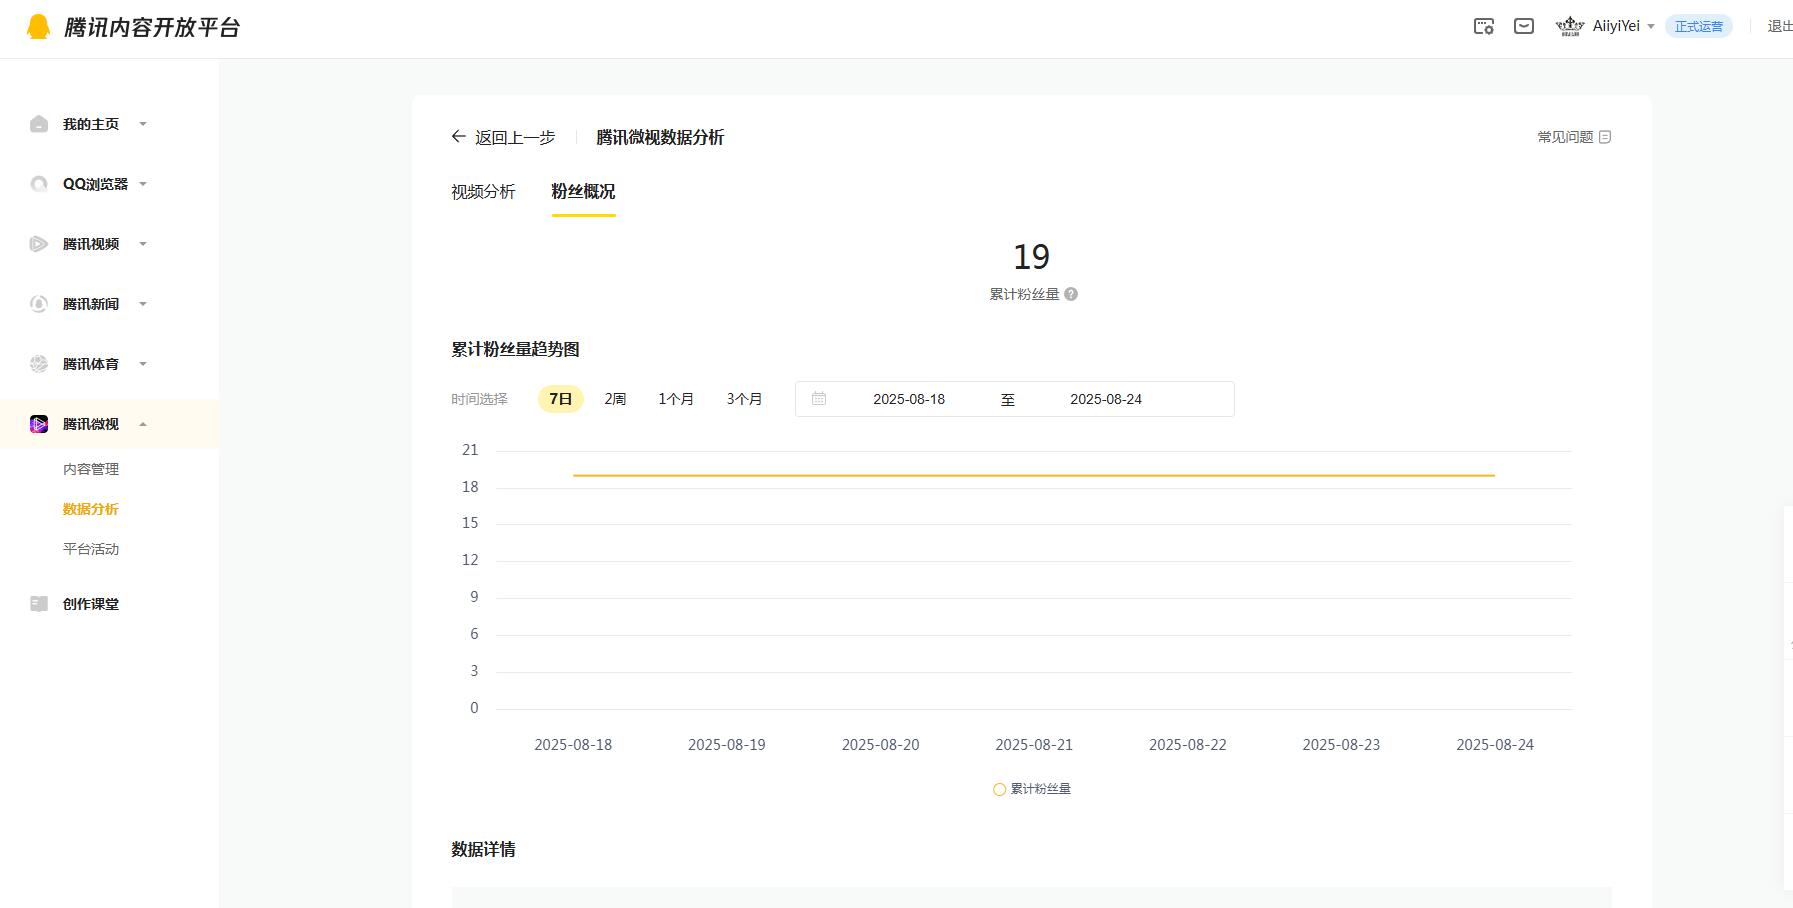
Task: Click the 常见问题 document icon
Action: pos(1605,137)
